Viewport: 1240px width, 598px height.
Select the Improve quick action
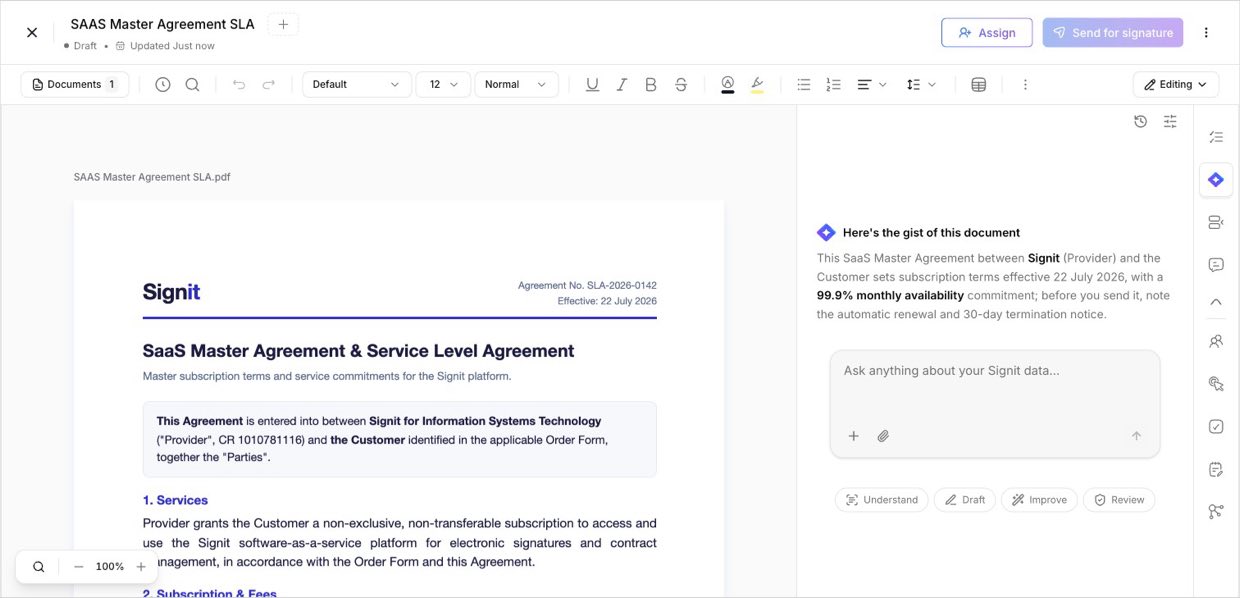coord(1039,500)
